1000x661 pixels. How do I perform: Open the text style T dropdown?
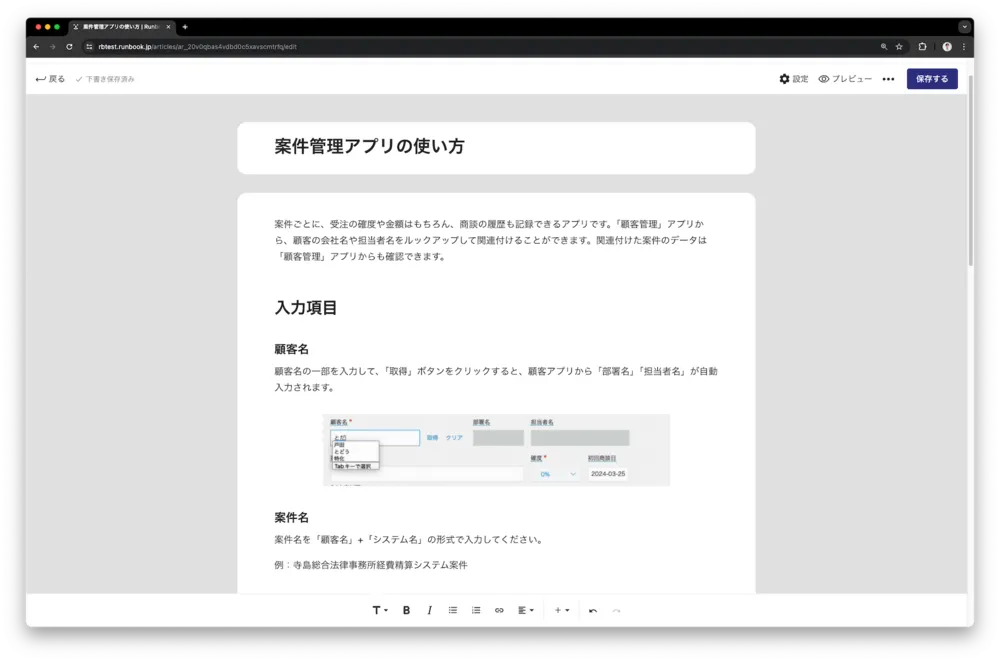coord(380,610)
